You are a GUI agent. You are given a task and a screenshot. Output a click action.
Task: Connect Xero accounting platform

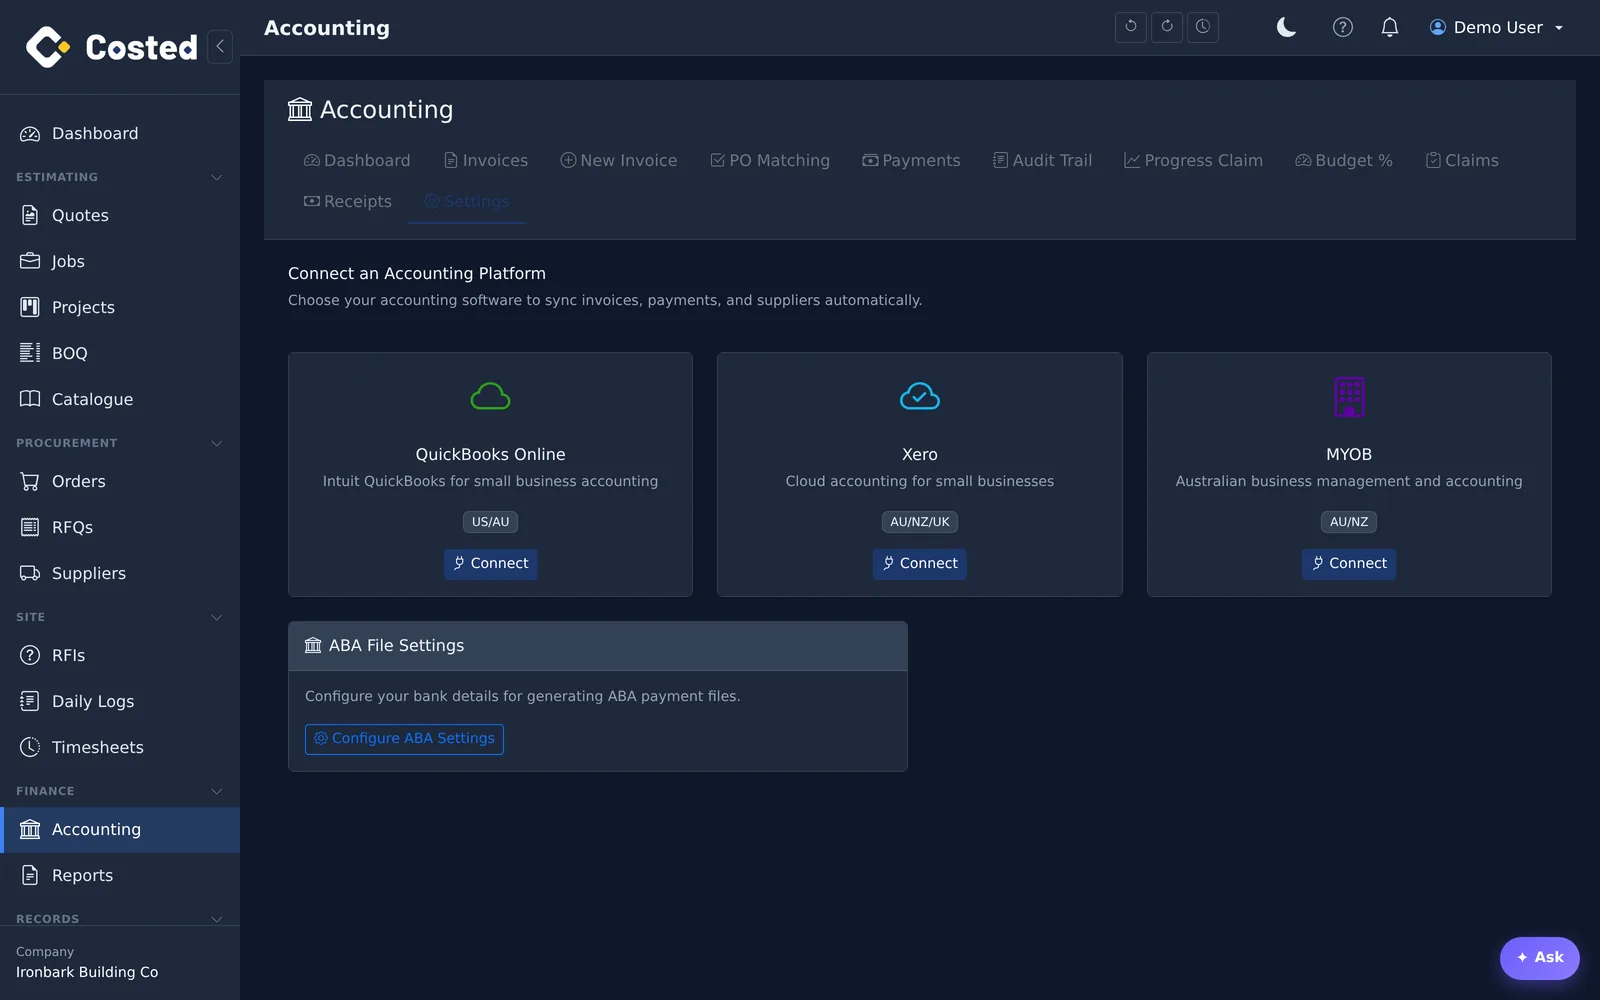click(920, 564)
